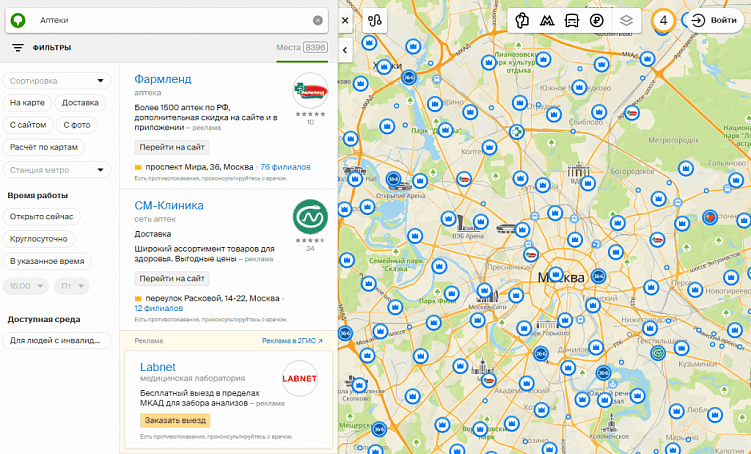Enable the С фото filter
This screenshot has width=751, height=454.
(77, 125)
